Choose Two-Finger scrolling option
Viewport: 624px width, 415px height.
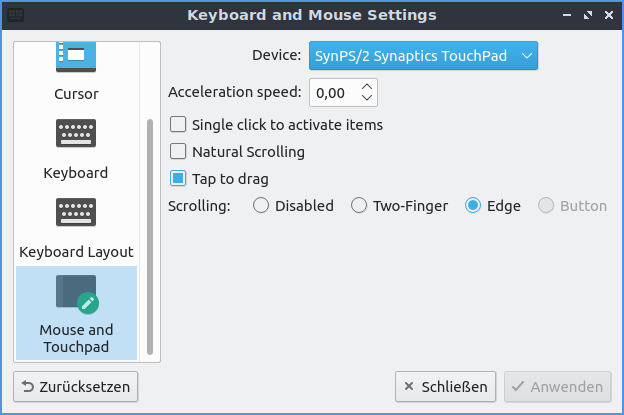click(359, 206)
